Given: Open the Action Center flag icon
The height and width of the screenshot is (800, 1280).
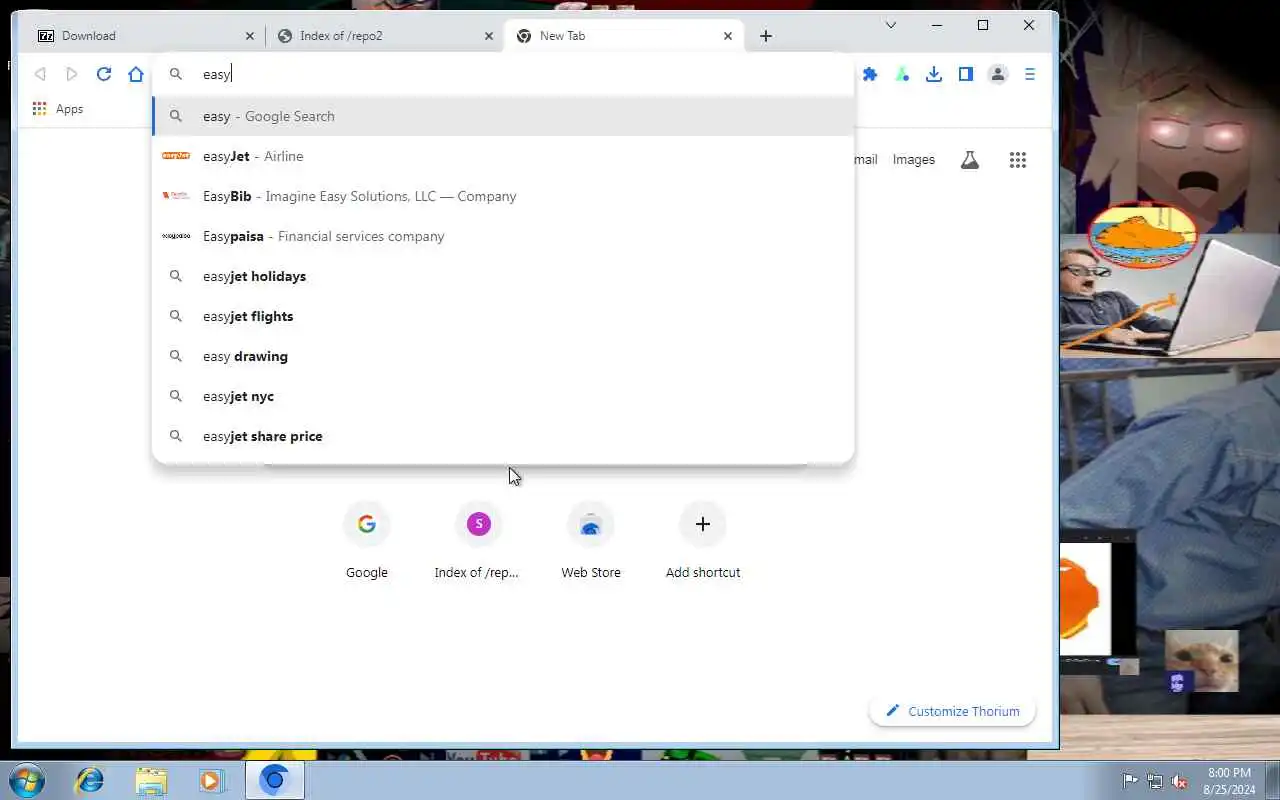Looking at the screenshot, I should click(1130, 781).
